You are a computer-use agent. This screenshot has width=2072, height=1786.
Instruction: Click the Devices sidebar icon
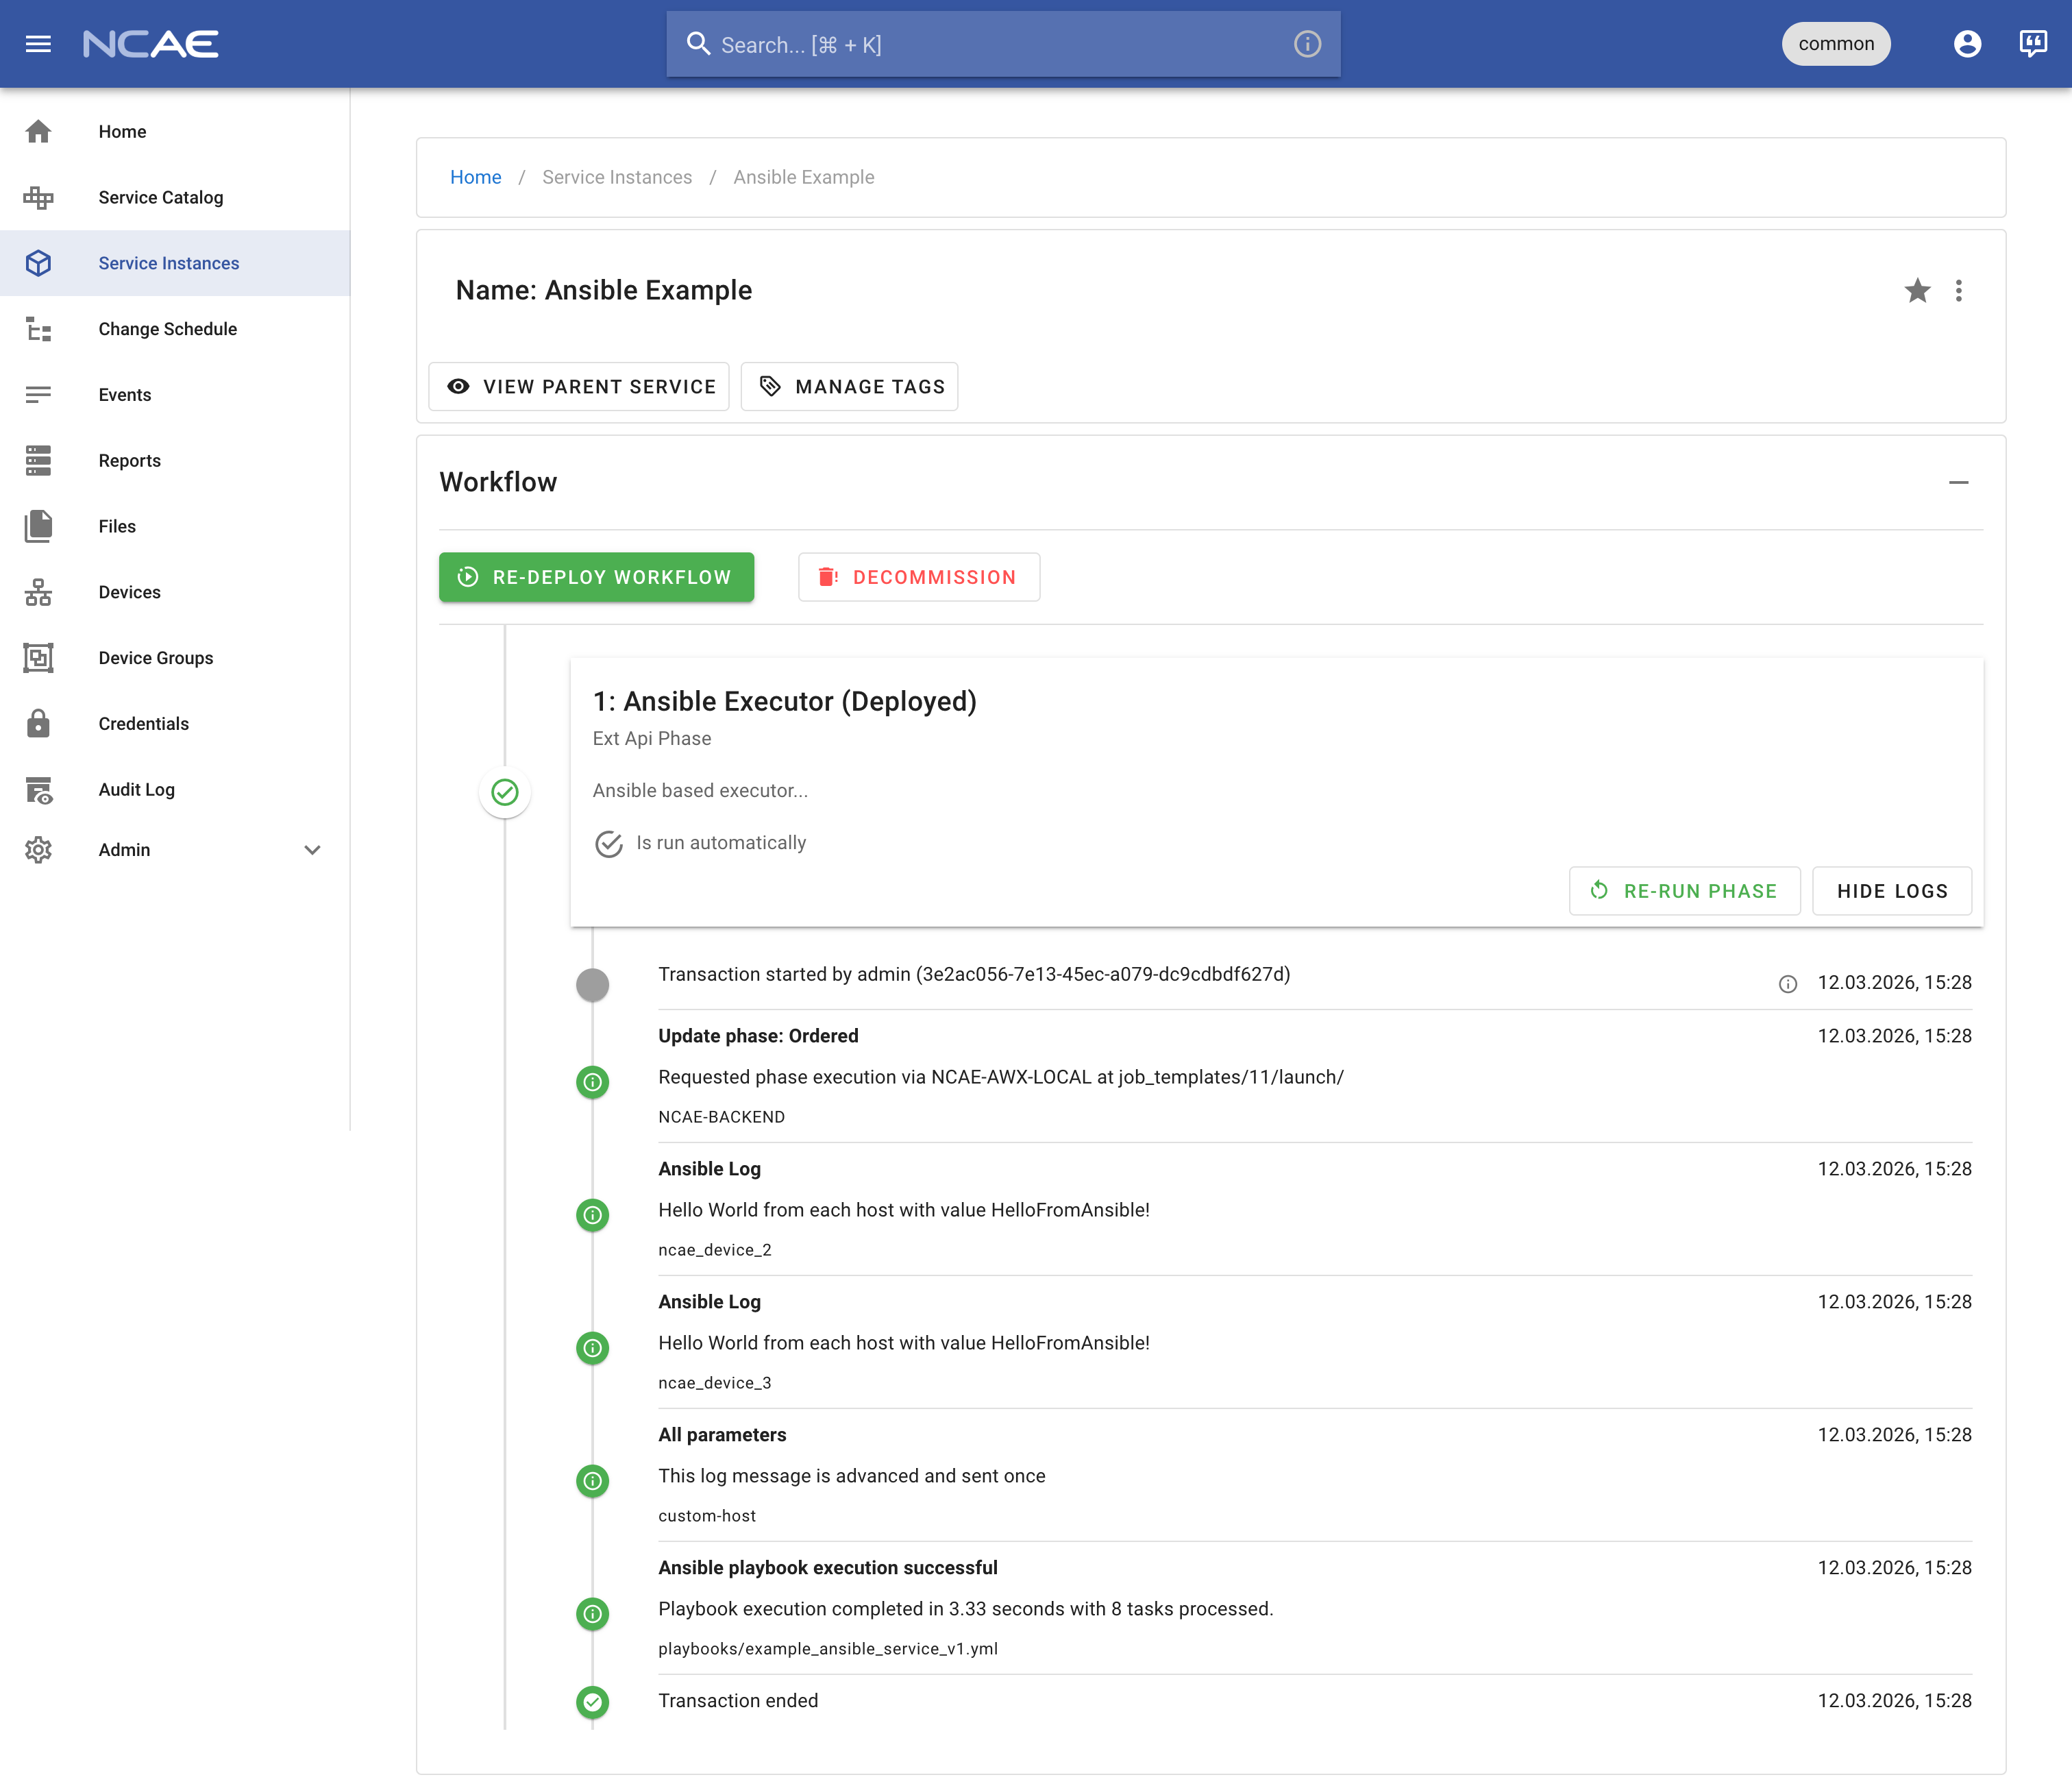click(x=38, y=592)
